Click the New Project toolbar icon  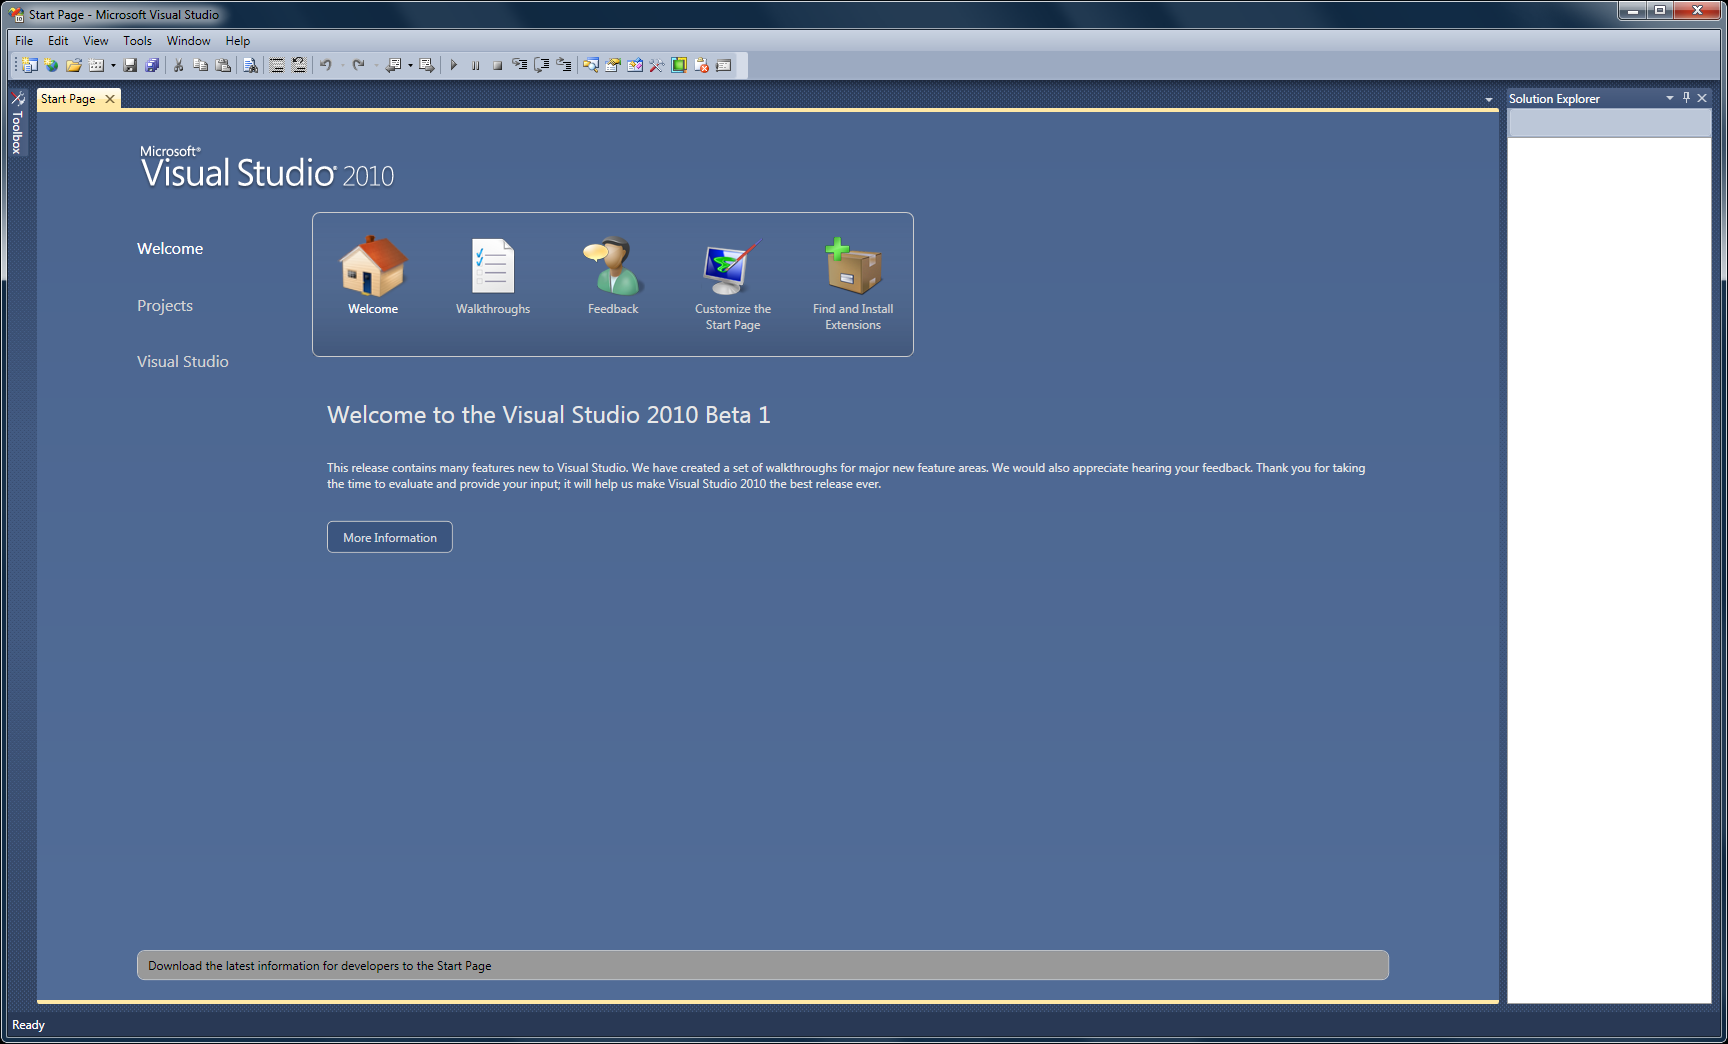(29, 65)
